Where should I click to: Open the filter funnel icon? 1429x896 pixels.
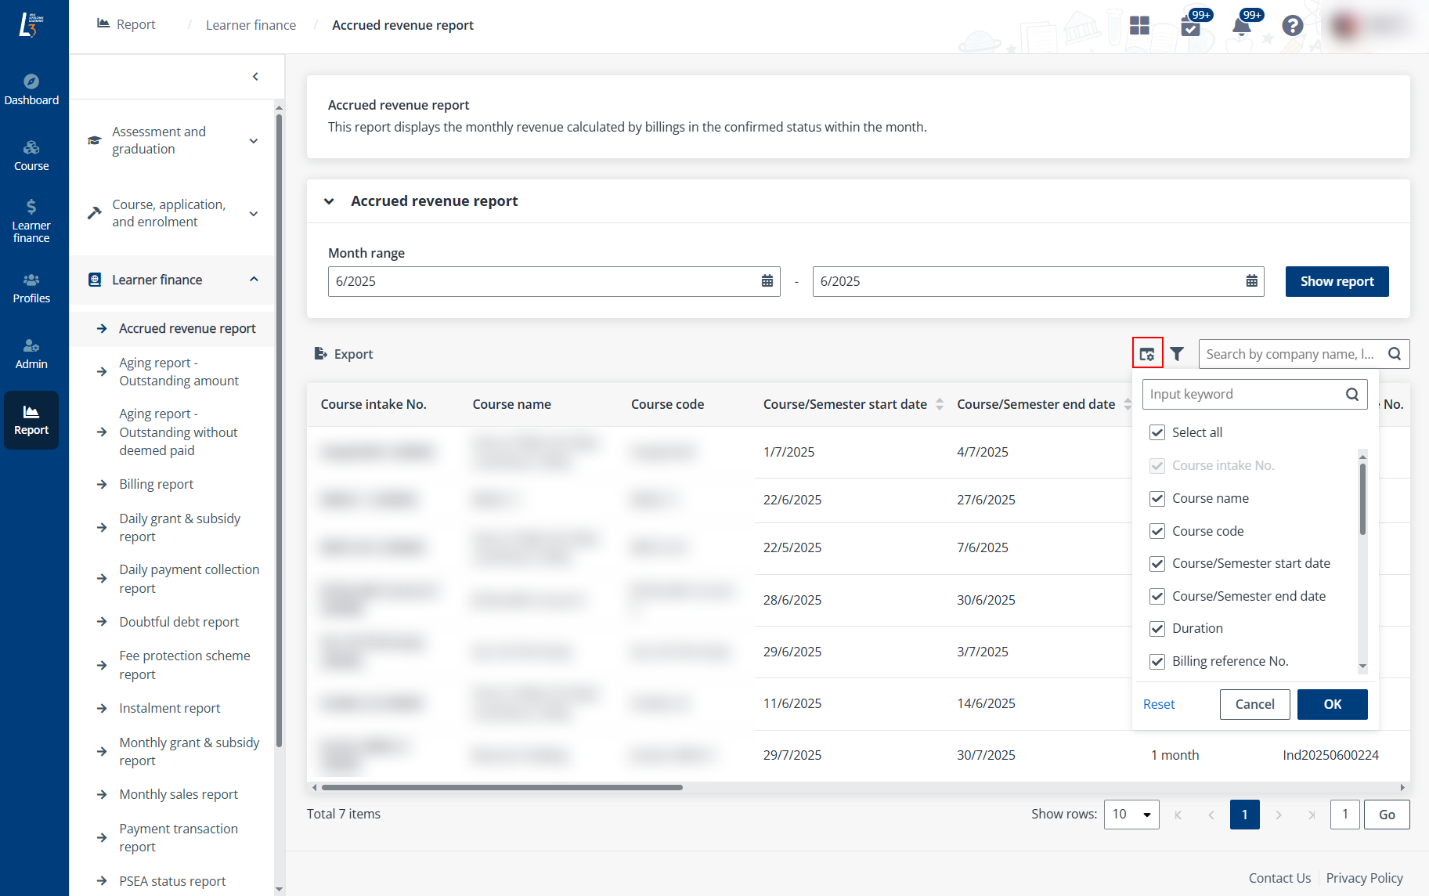coord(1177,353)
